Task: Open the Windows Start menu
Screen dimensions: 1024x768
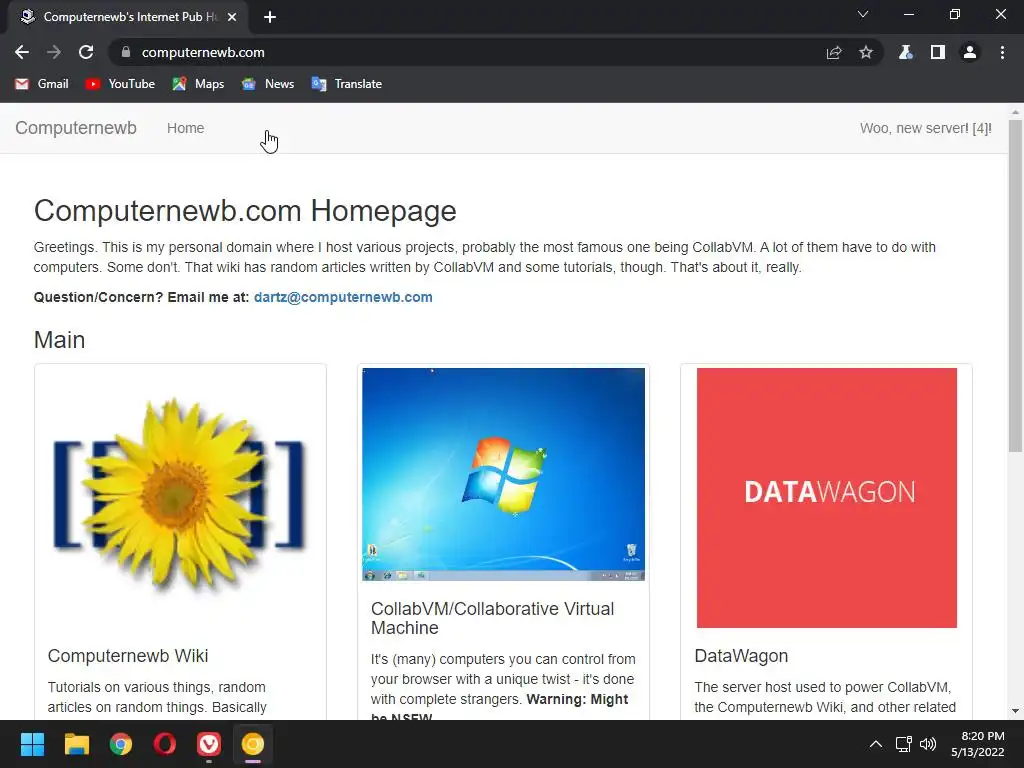Action: tap(32, 744)
